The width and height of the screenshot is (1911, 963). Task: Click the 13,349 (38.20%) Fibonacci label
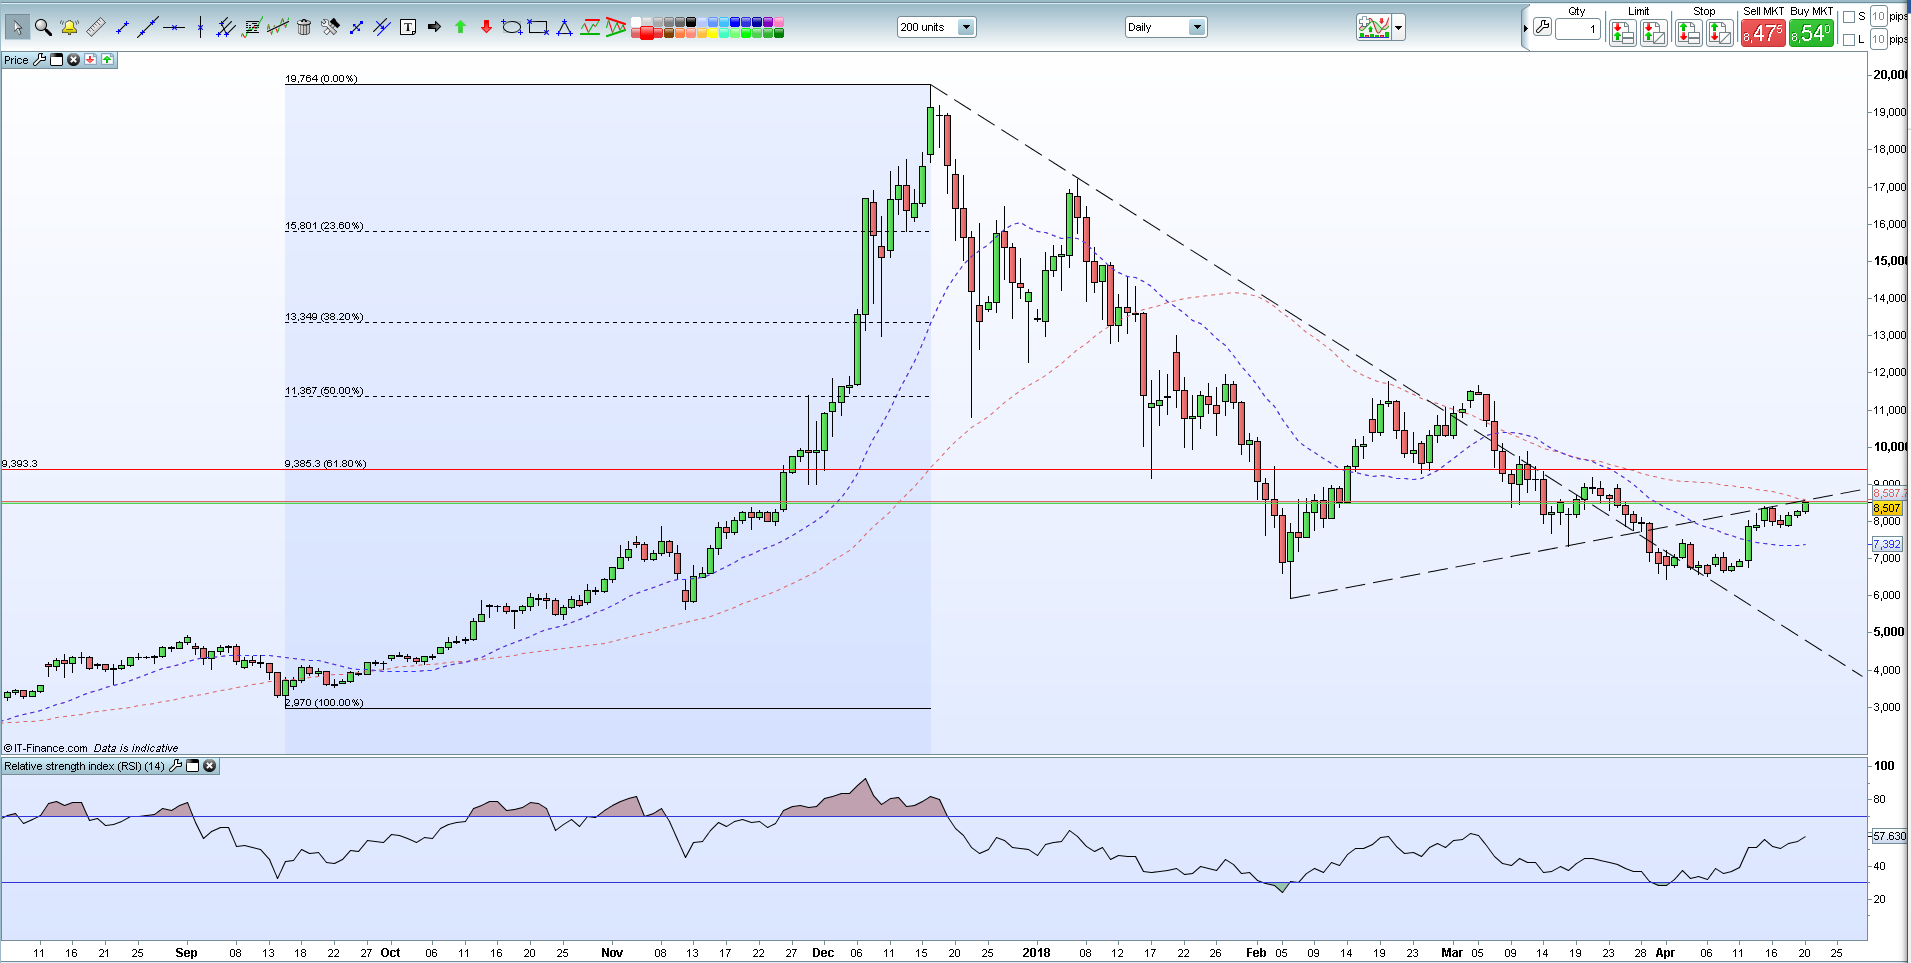coord(324,317)
